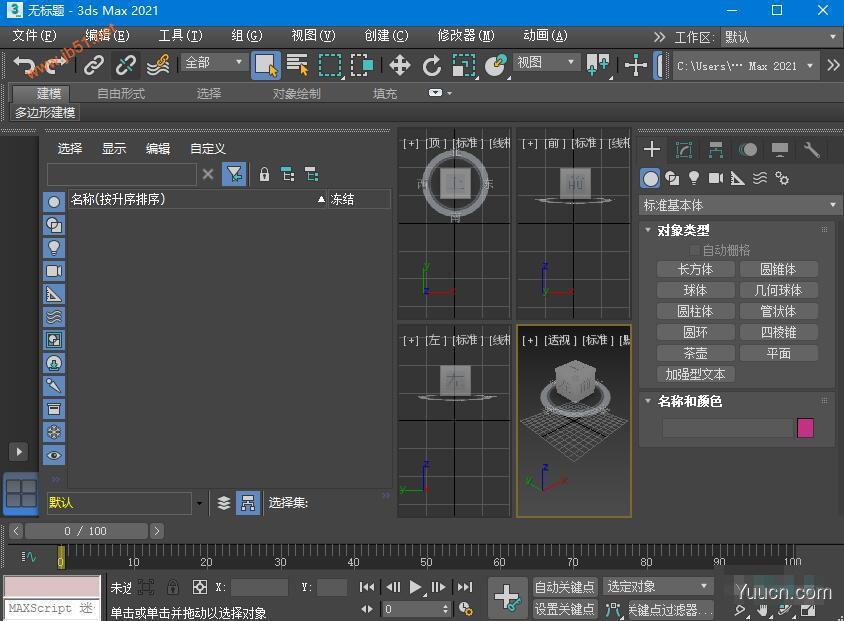Toggle 自动关键点 animation mode

point(564,587)
